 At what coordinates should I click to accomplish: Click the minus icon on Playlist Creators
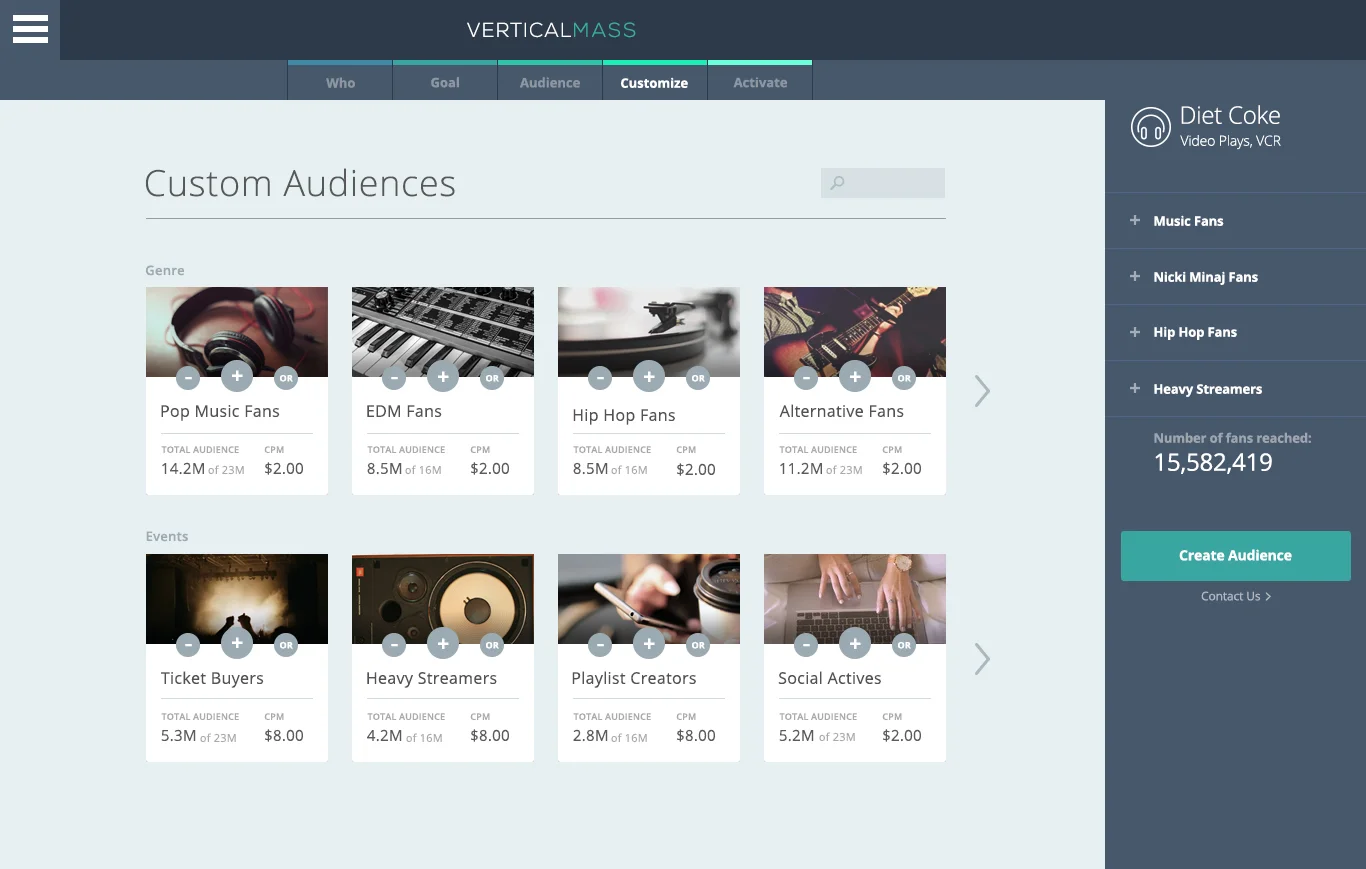600,644
